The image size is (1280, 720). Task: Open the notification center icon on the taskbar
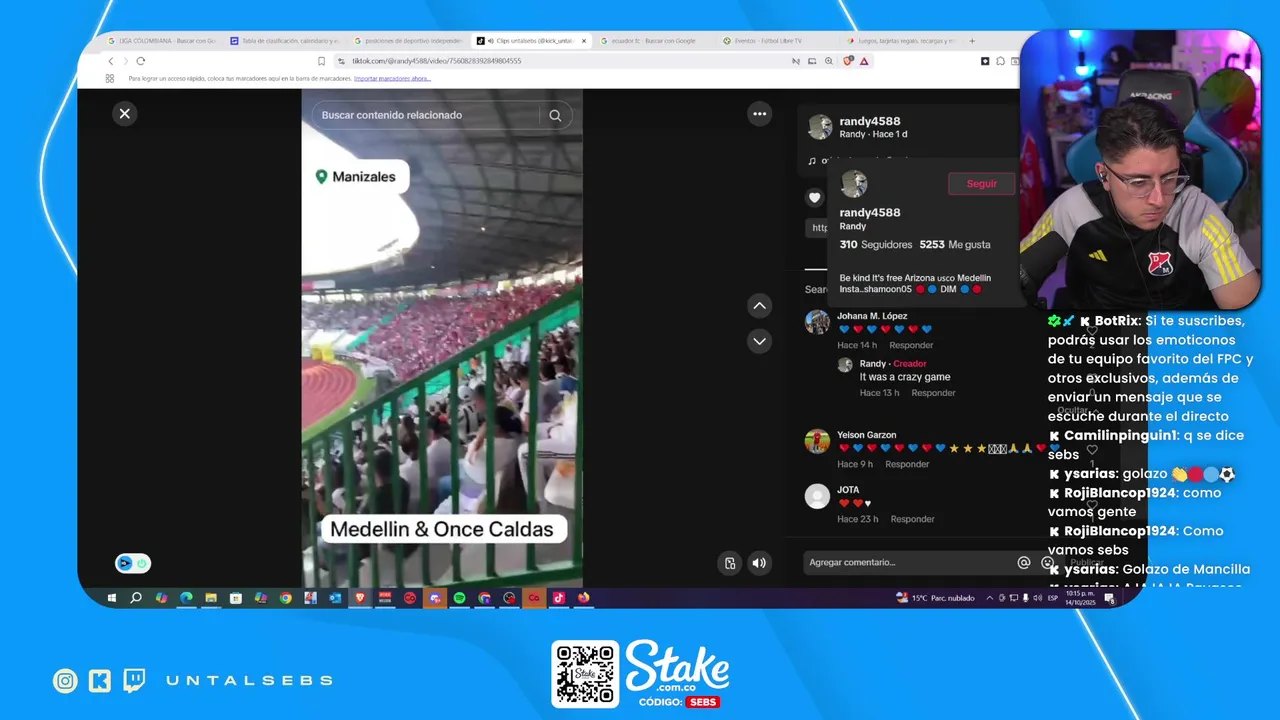1109,598
